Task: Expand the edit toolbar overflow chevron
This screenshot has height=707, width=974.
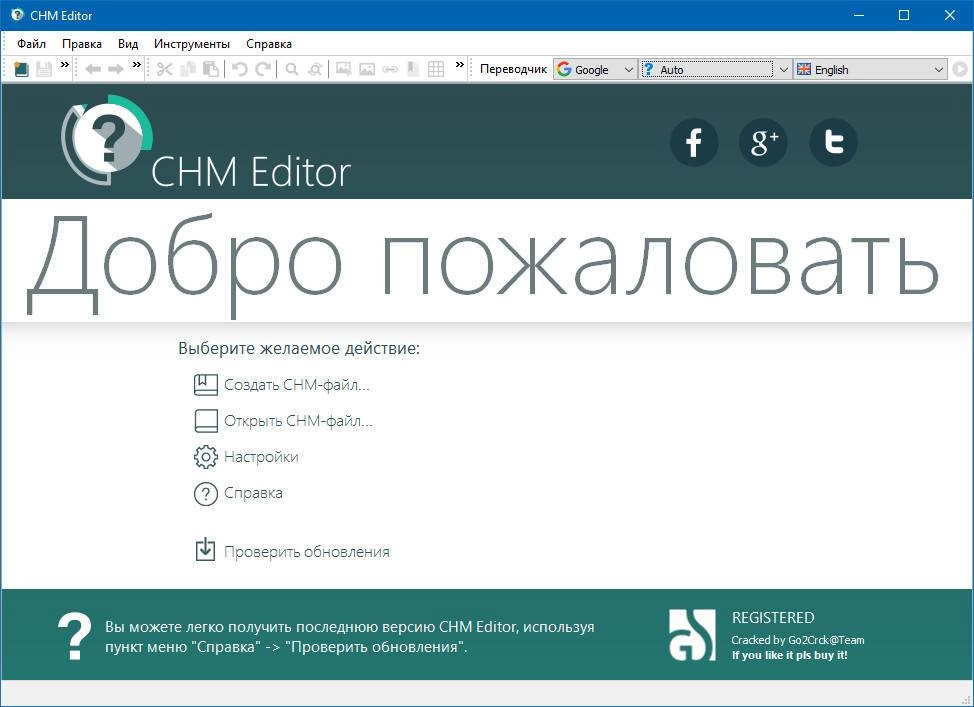Action: pos(460,64)
